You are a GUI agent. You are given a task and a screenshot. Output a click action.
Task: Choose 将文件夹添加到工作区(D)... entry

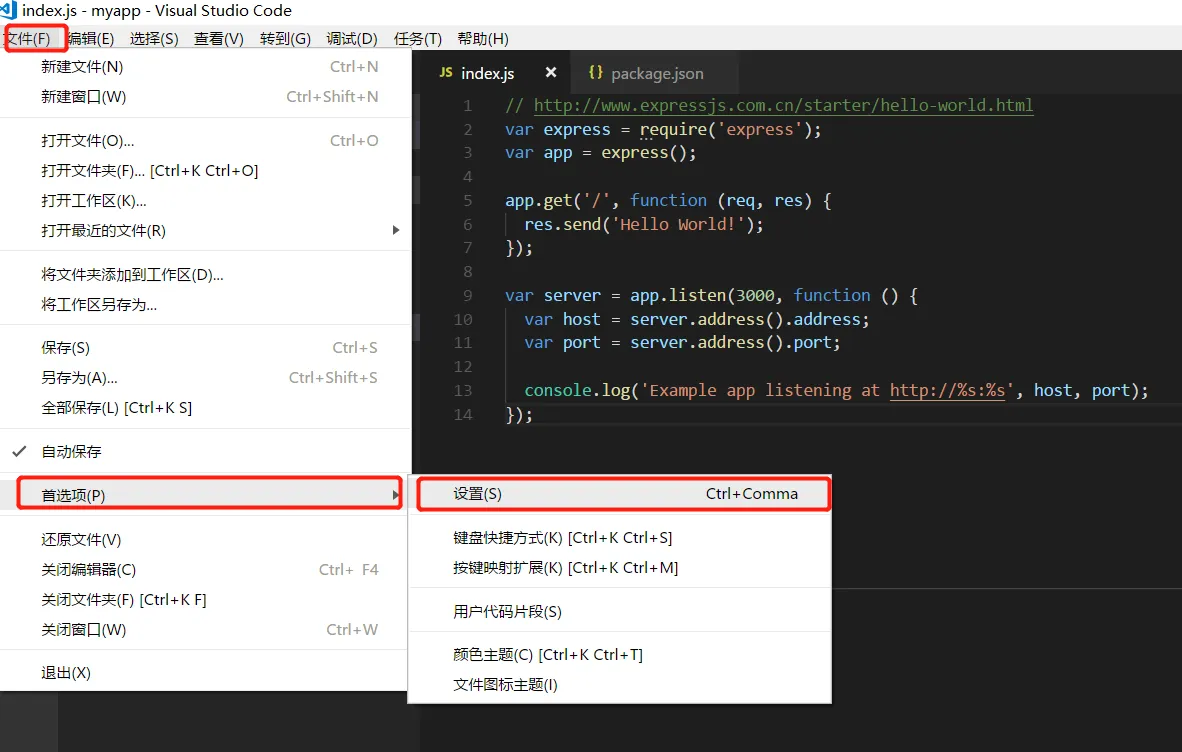click(206, 275)
